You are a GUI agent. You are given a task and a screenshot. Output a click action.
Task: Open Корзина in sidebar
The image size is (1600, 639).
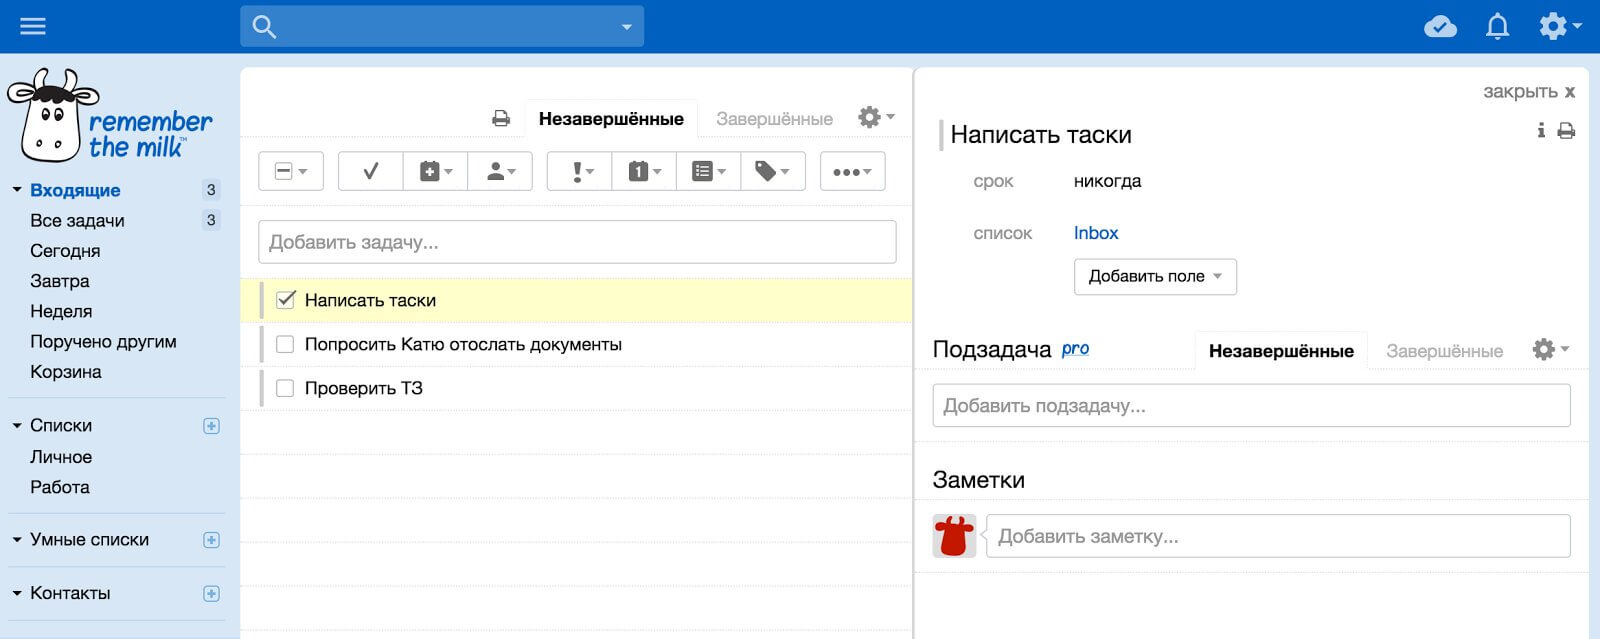coord(66,372)
